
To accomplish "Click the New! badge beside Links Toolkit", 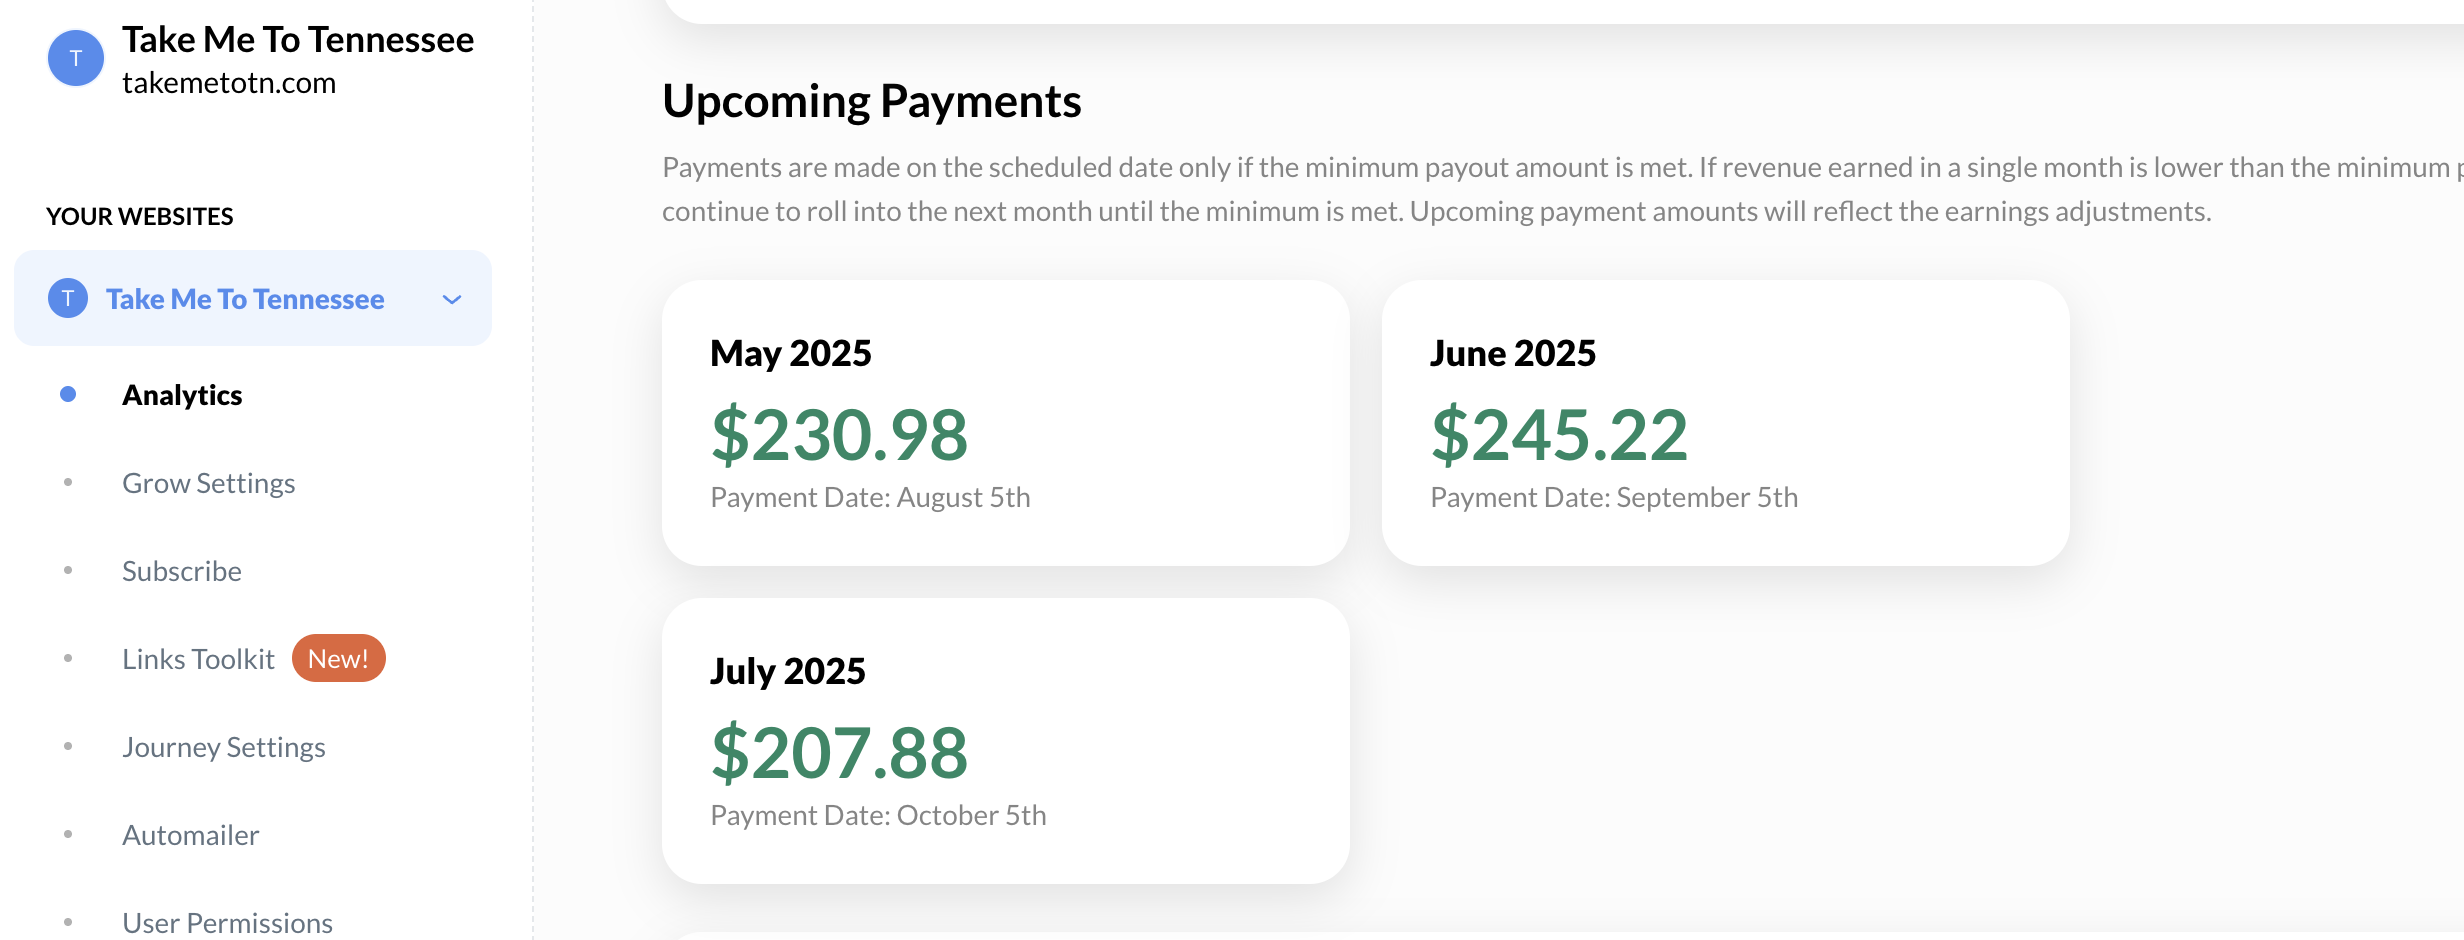I will [338, 658].
